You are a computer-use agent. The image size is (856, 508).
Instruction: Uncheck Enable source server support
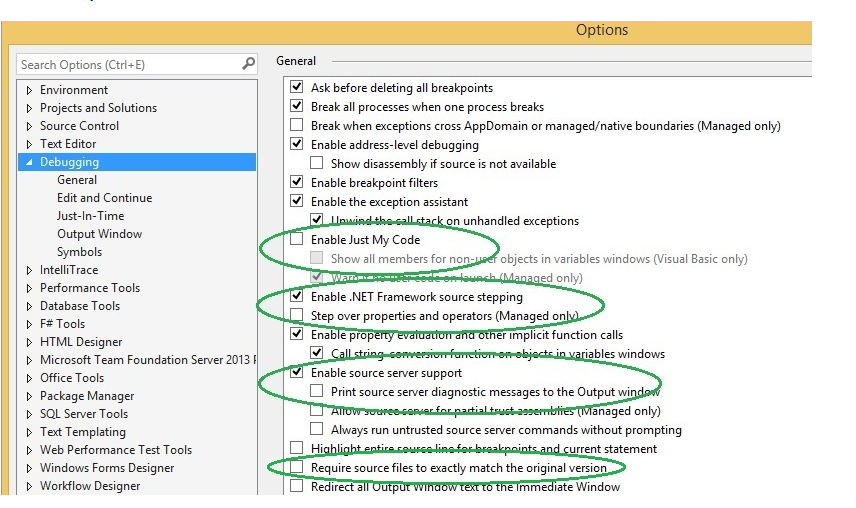click(296, 372)
